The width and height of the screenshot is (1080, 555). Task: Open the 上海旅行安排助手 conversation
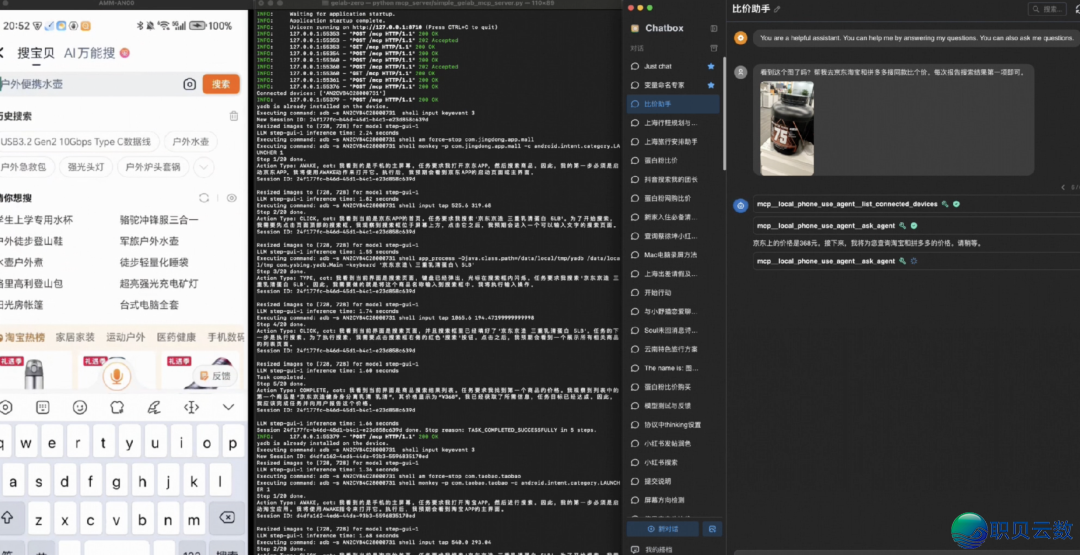pos(672,141)
